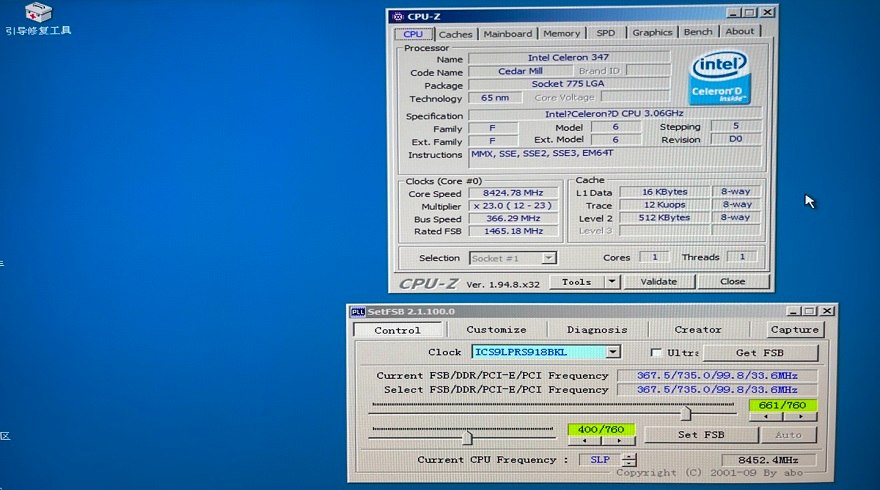Click the greyed Auto button
Image resolution: width=880 pixels, height=490 pixels.
click(788, 434)
